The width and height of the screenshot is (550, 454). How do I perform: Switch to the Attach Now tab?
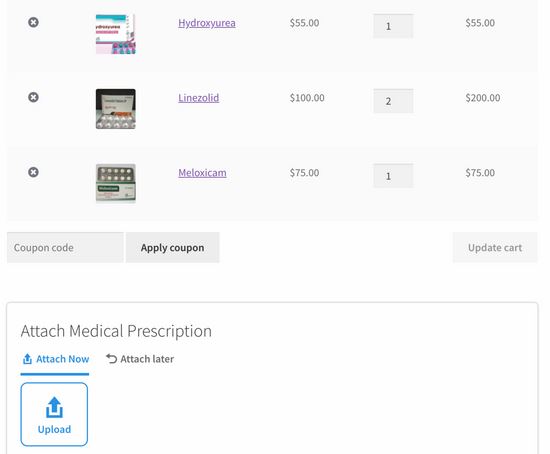[x=55, y=359]
